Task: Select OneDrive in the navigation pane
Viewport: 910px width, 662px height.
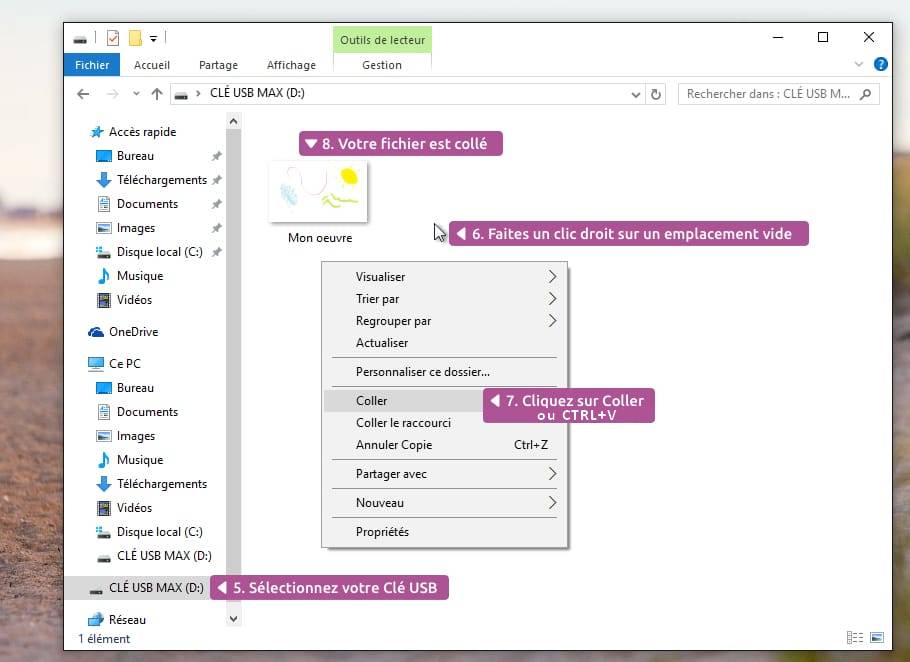Action: coord(133,332)
